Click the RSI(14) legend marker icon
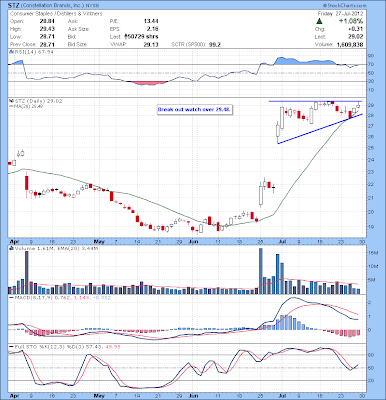Viewport: 386px width, 400px height. [10, 52]
